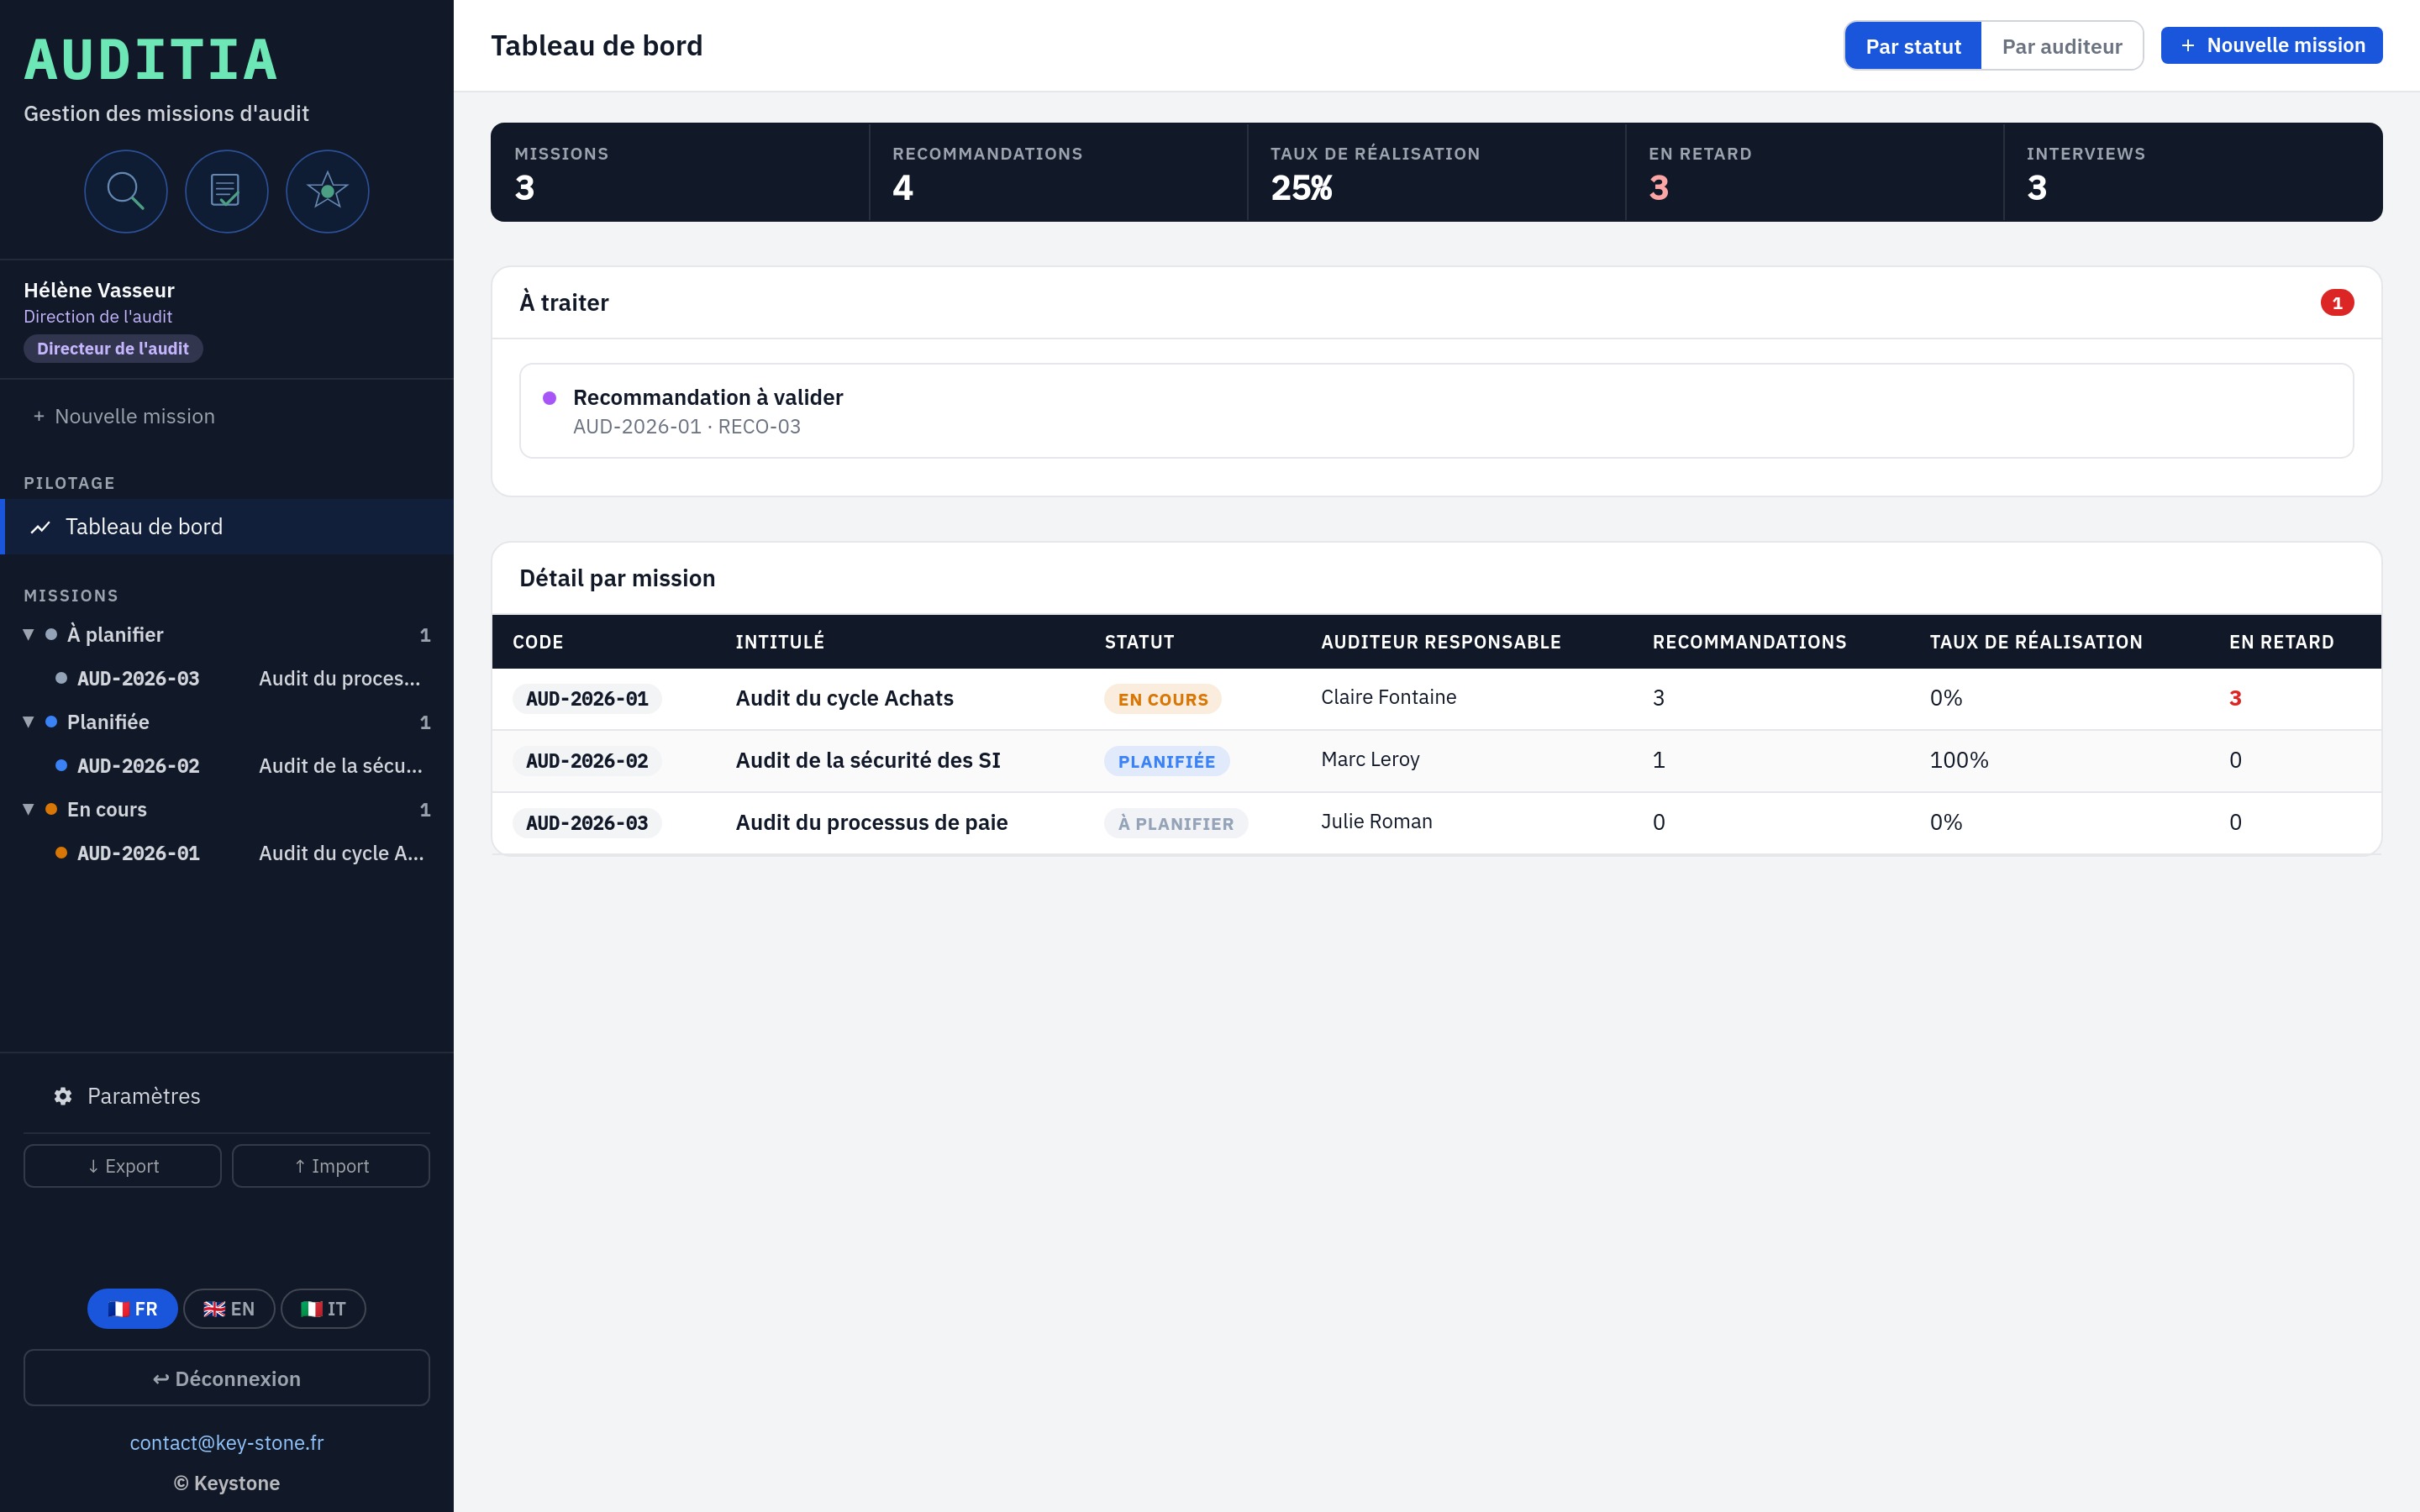Click the PLANIFIÉE status badge
Image resolution: width=2420 pixels, height=1512 pixels.
[1166, 761]
